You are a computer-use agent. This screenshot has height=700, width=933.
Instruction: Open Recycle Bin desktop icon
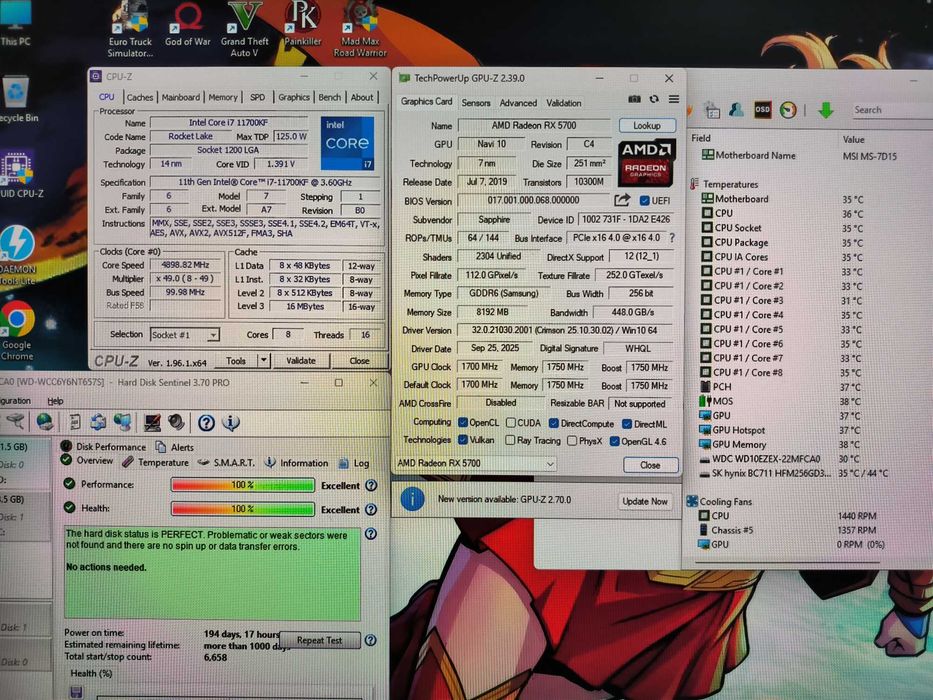pyautogui.click(x=16, y=99)
